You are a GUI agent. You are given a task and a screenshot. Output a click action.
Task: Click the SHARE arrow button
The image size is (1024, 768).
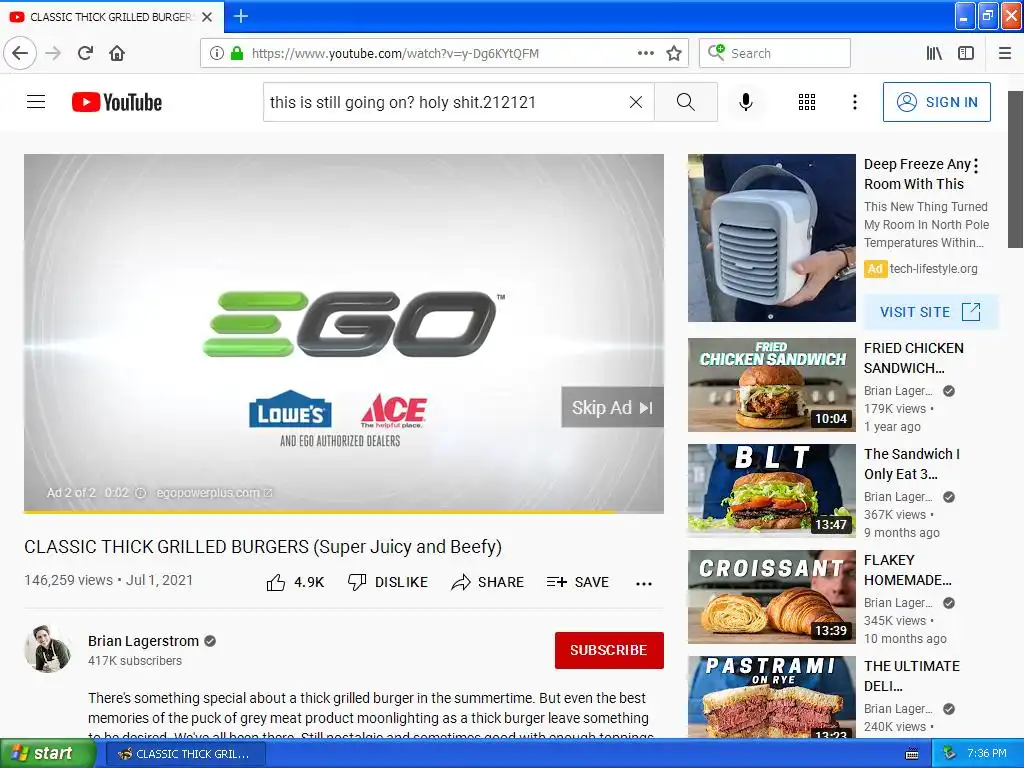tap(487, 582)
